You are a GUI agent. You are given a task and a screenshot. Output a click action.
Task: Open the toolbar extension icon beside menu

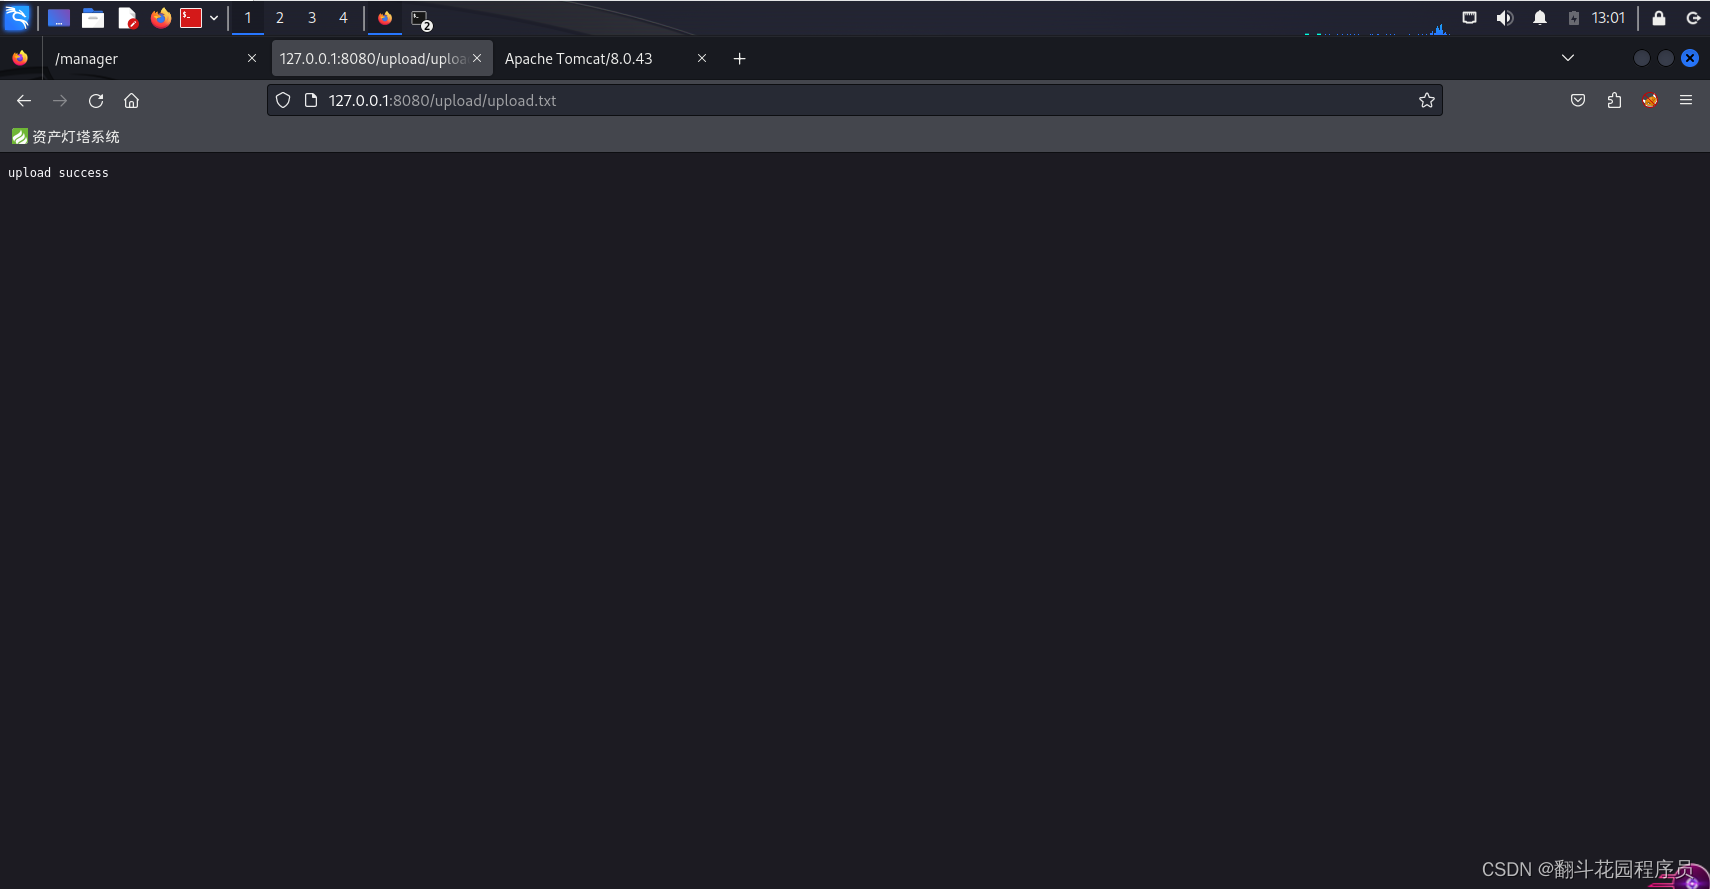click(1650, 100)
